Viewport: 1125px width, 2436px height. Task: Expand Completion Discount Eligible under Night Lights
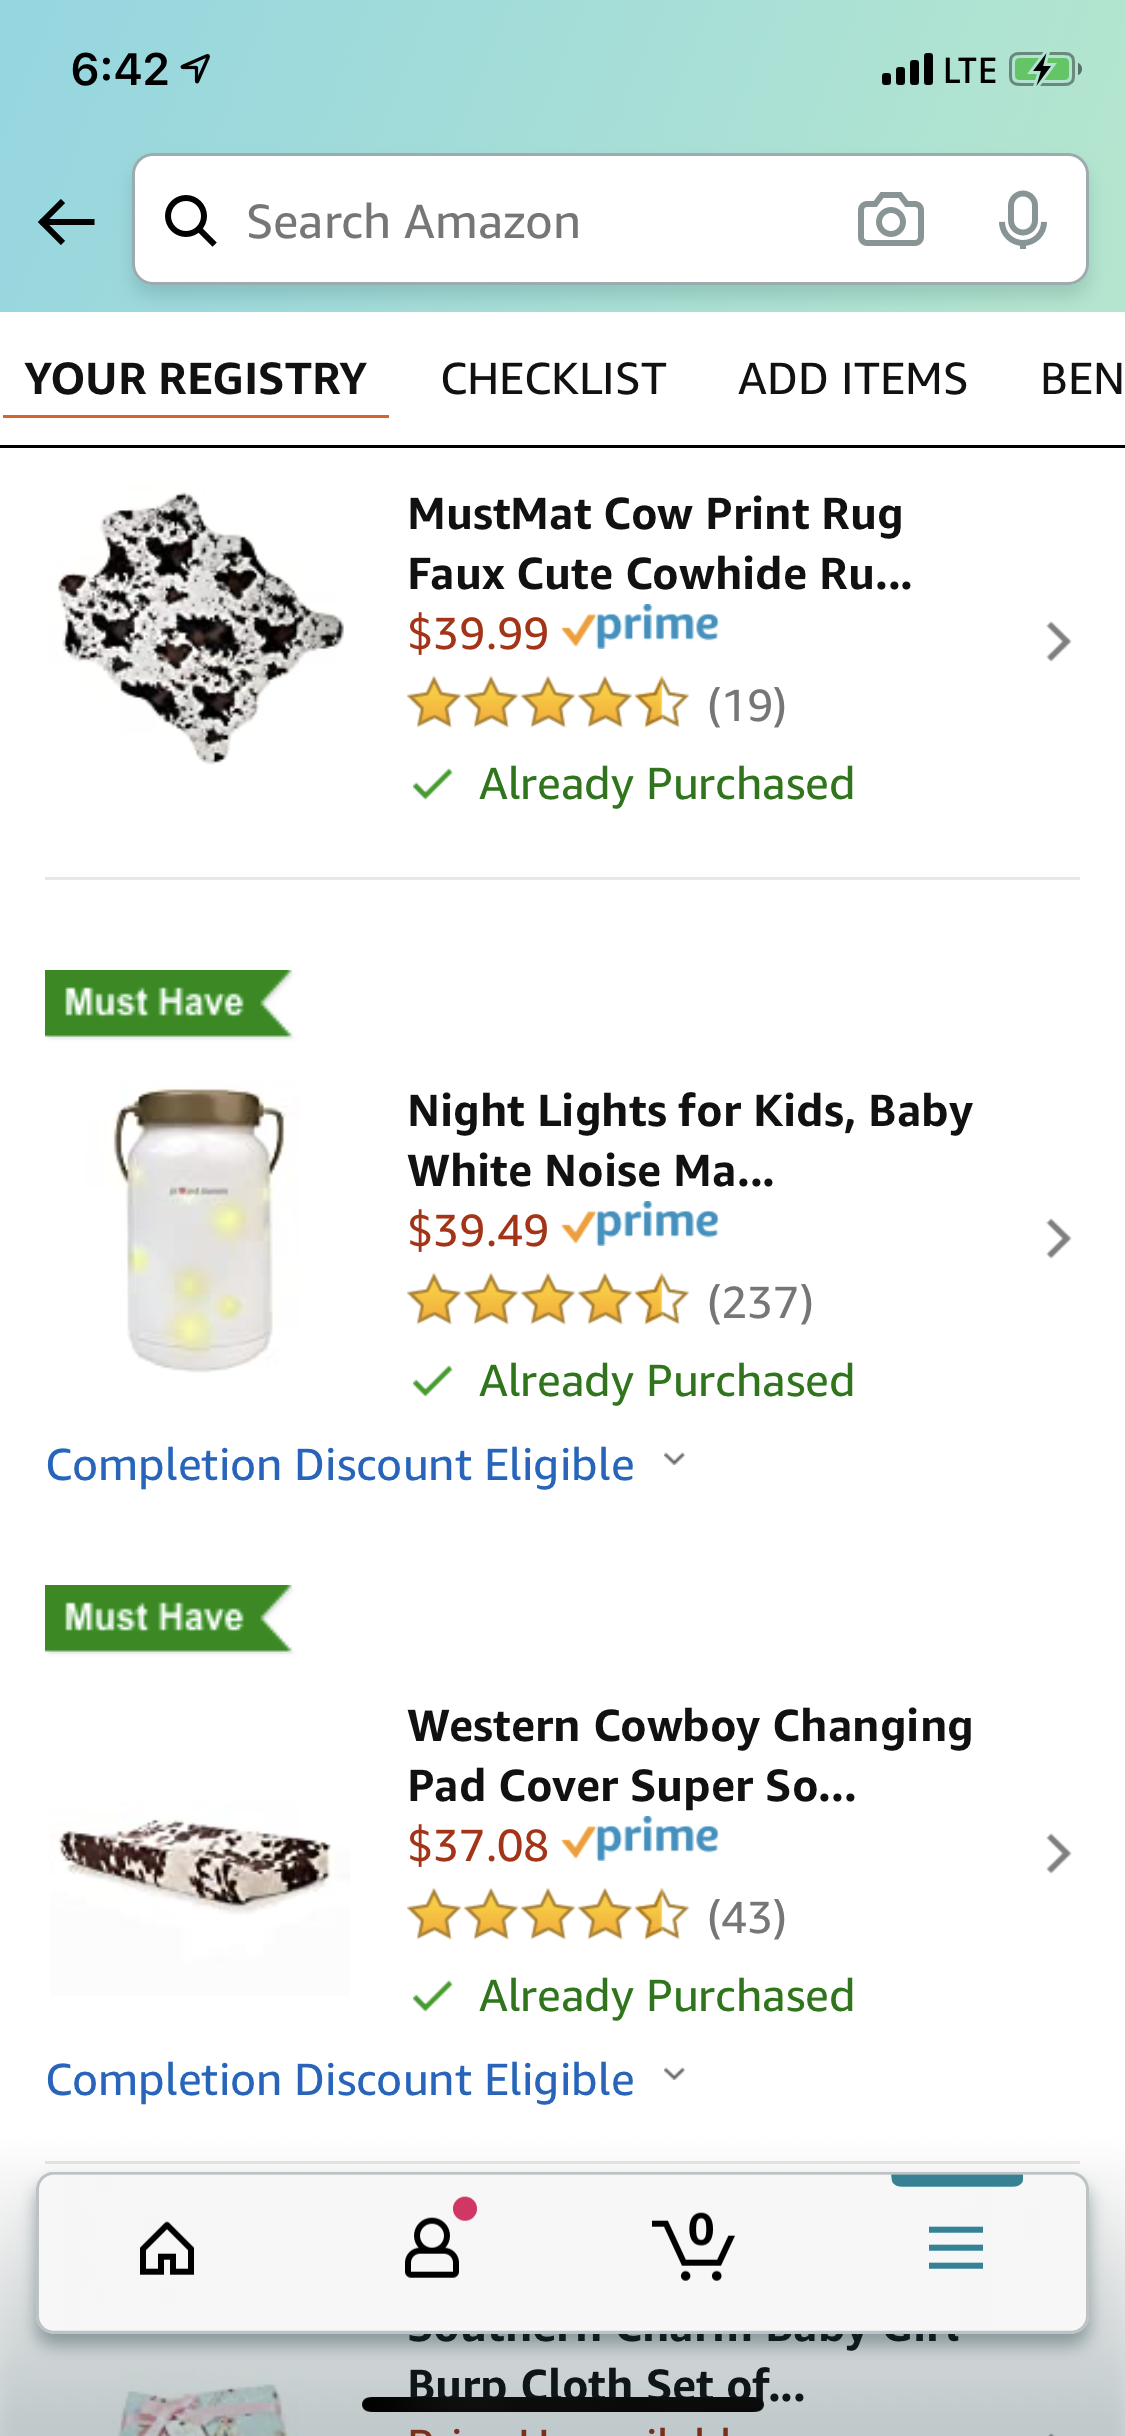366,1465
